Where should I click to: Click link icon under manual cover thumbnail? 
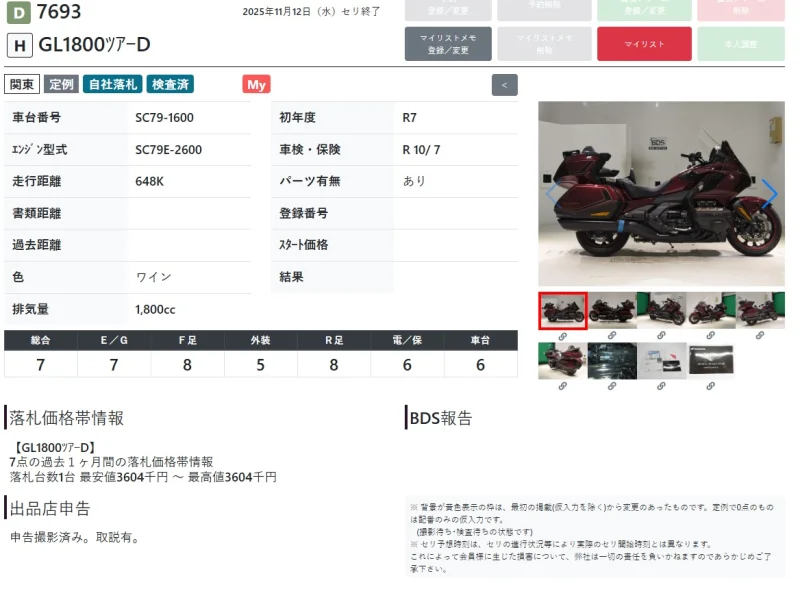(x=711, y=386)
